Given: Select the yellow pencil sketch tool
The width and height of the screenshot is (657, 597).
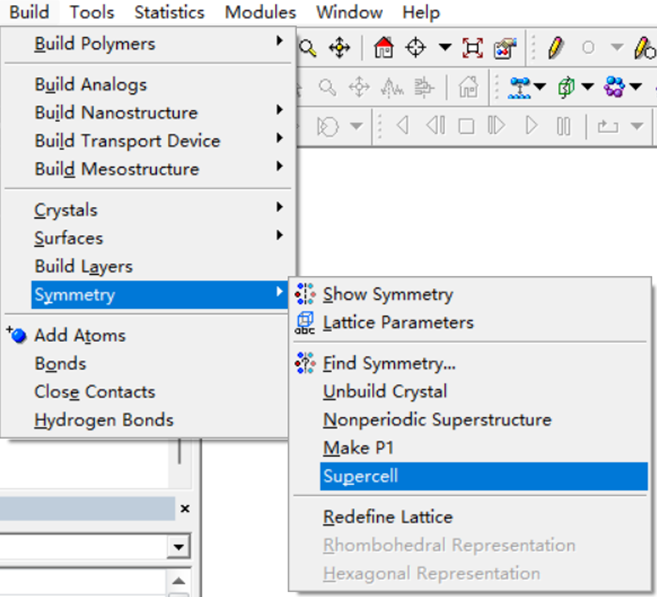Looking at the screenshot, I should pyautogui.click(x=556, y=47).
